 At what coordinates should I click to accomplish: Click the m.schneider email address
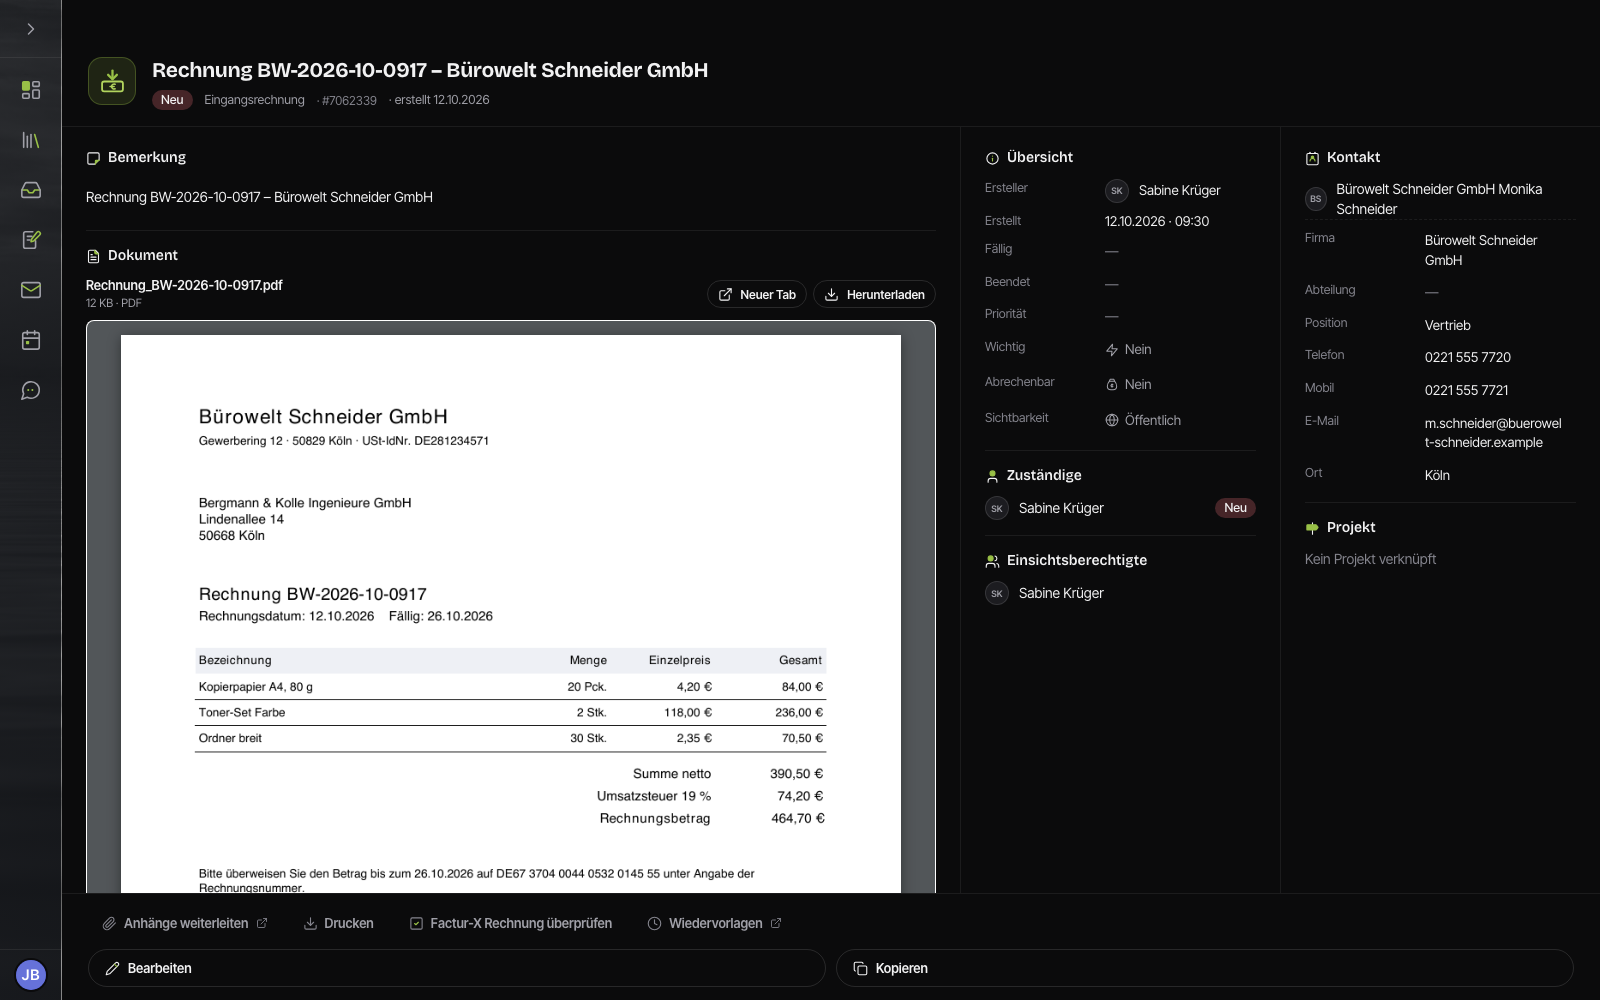pyautogui.click(x=1493, y=433)
